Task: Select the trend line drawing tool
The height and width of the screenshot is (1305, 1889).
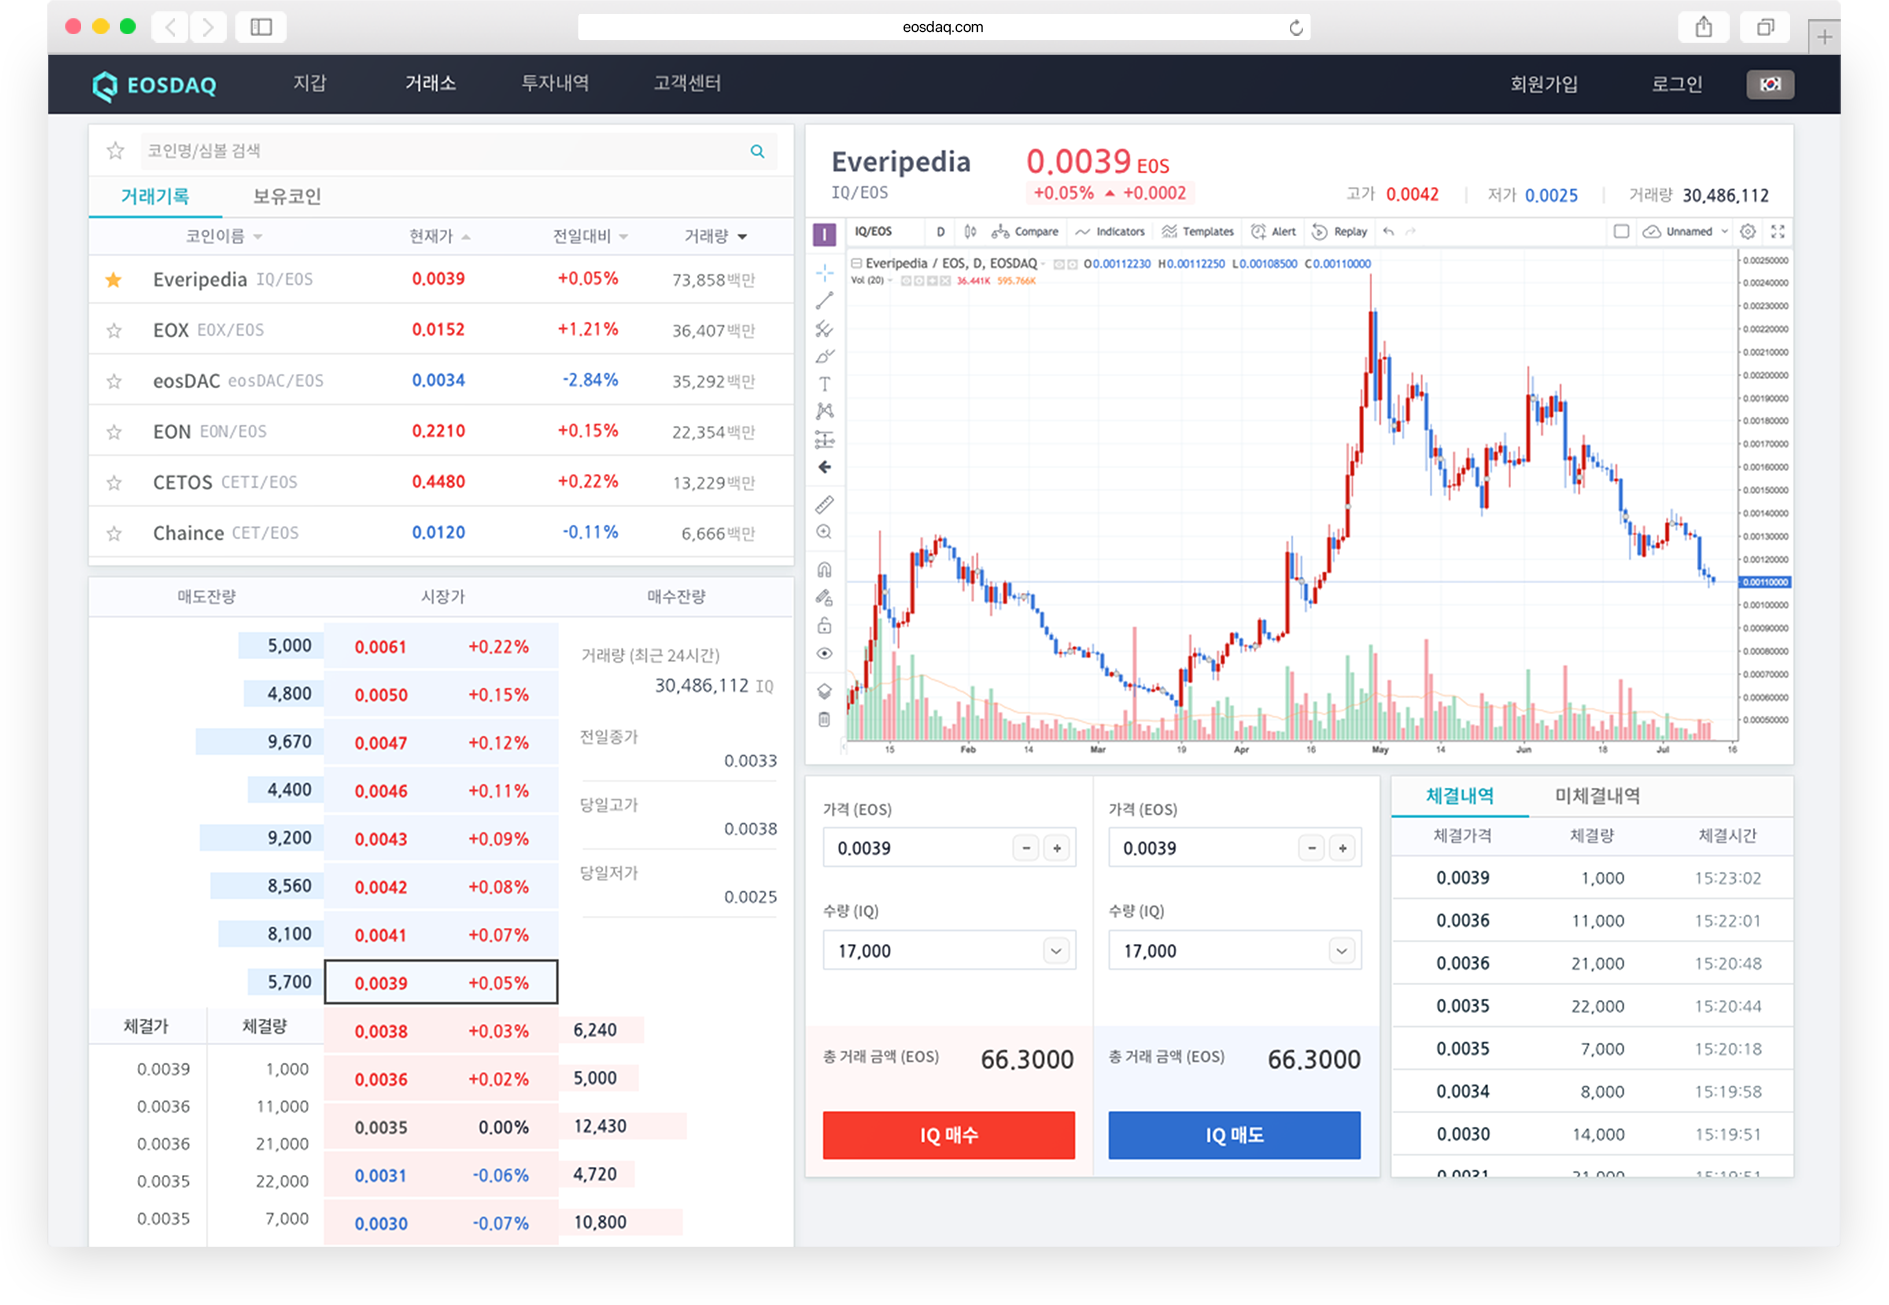Action: [x=824, y=301]
